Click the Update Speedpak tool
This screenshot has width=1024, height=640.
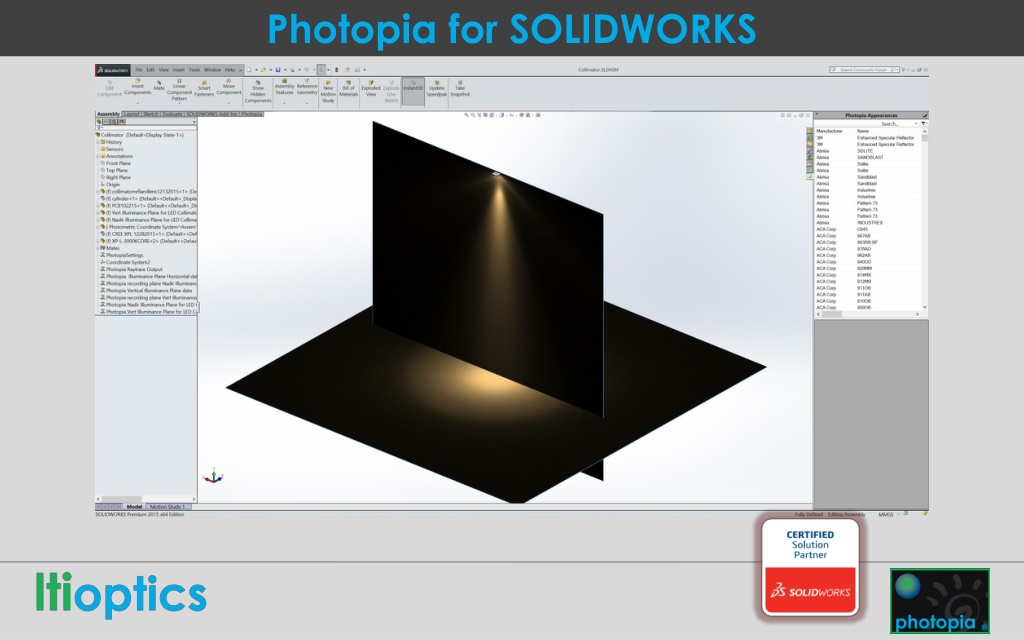(436, 89)
